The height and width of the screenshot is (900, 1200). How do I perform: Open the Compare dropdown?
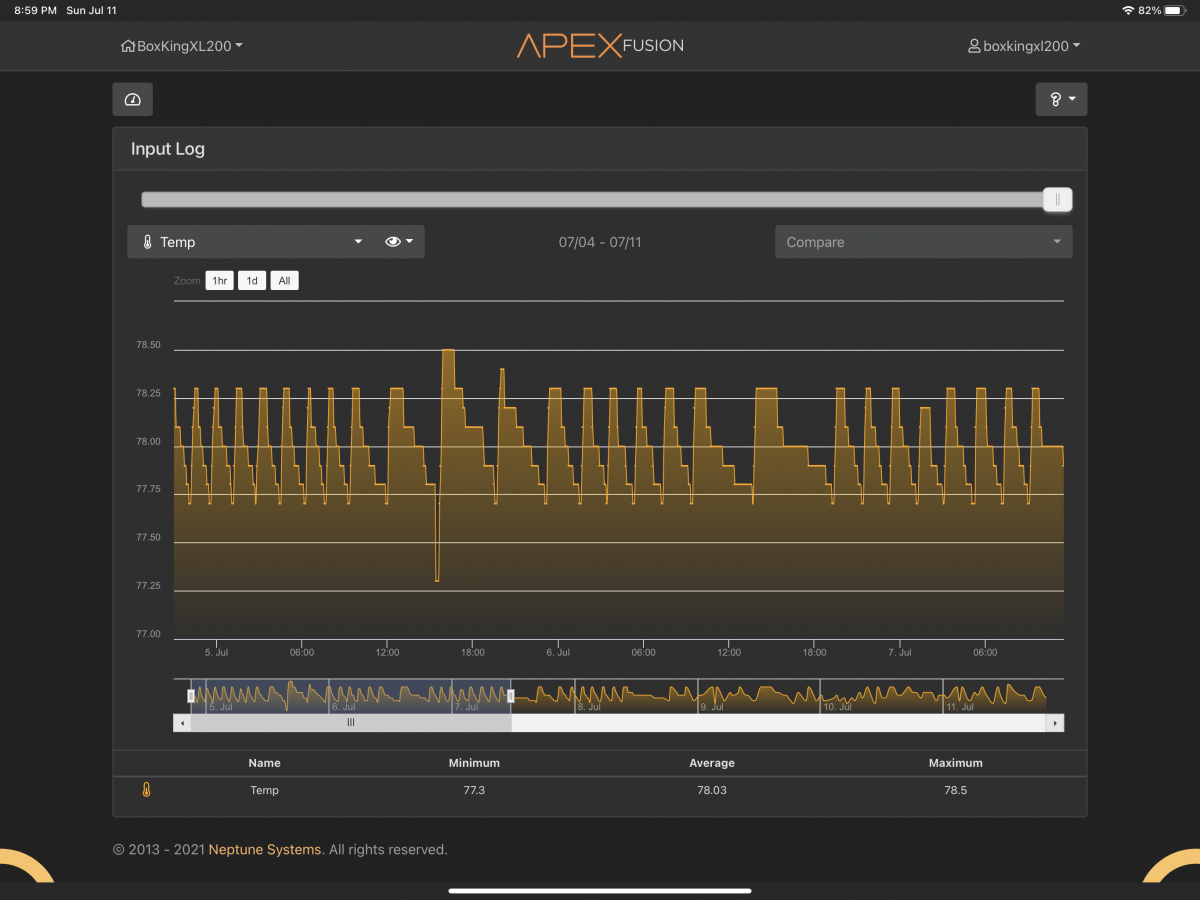(923, 242)
